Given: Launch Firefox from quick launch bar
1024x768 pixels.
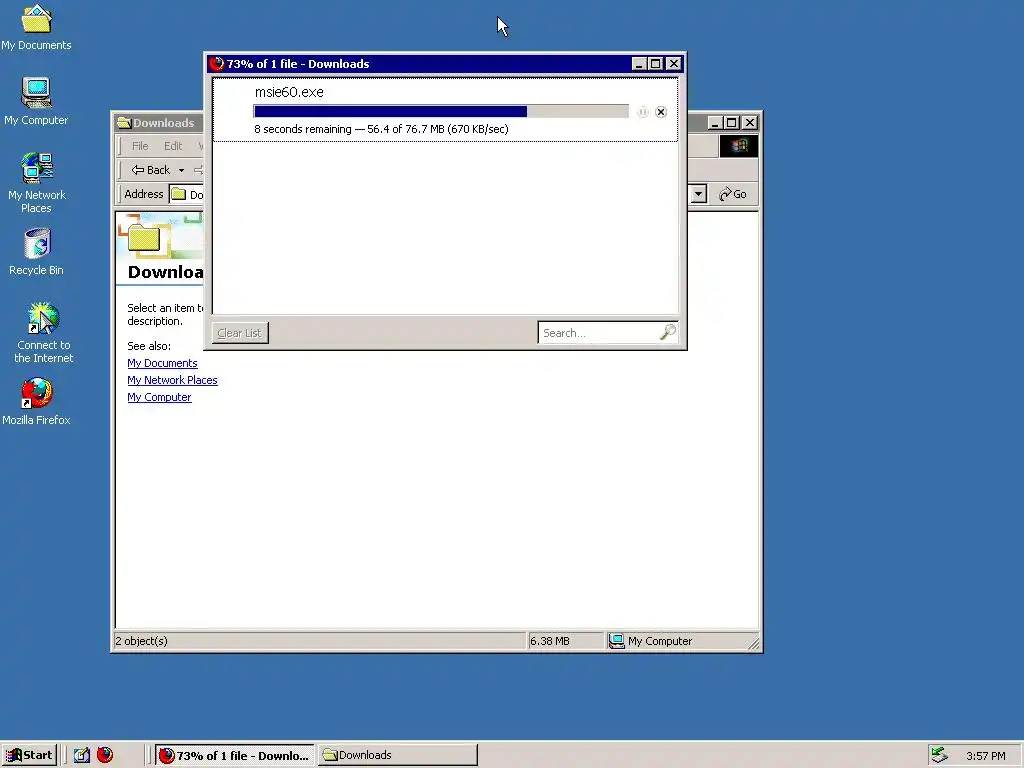Looking at the screenshot, I should (x=105, y=755).
